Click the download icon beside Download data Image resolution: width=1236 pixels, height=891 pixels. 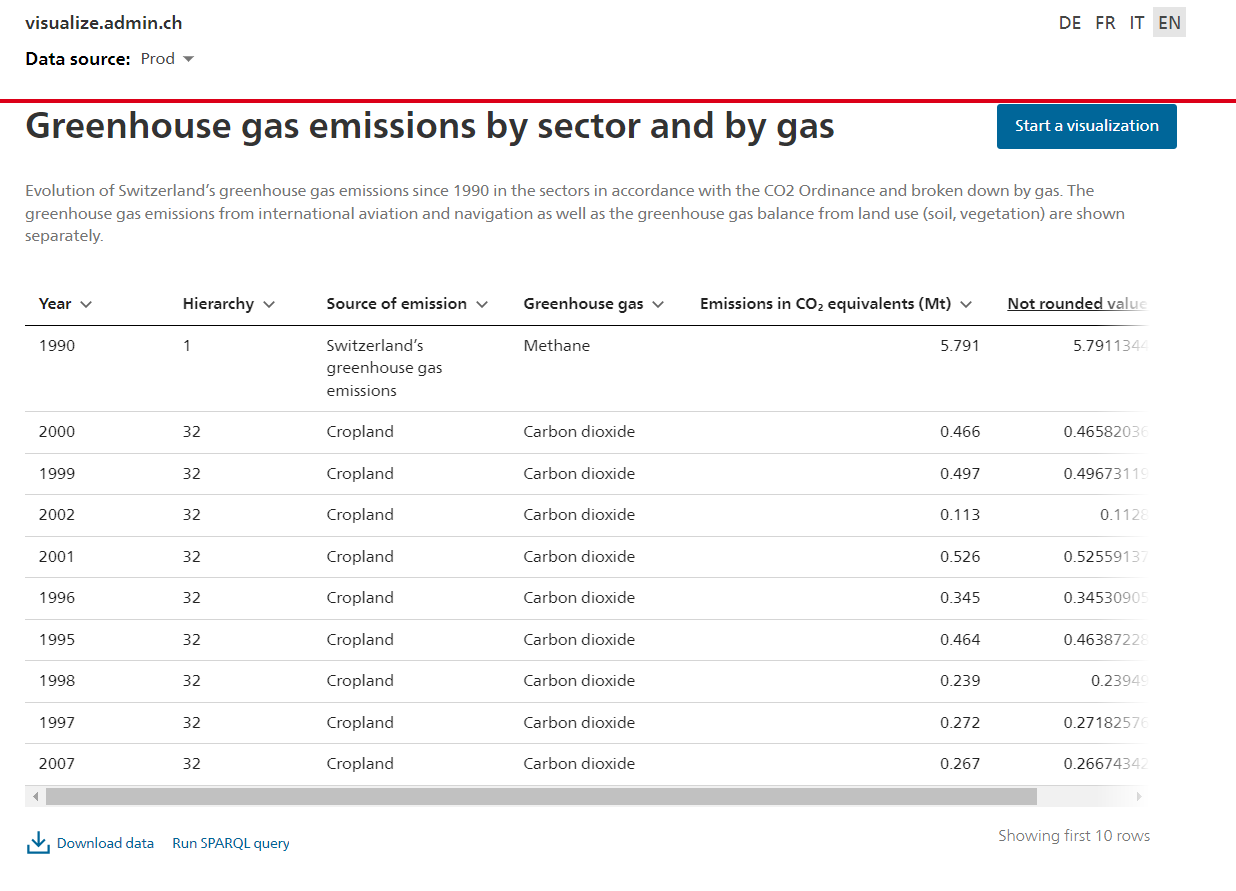(x=38, y=843)
